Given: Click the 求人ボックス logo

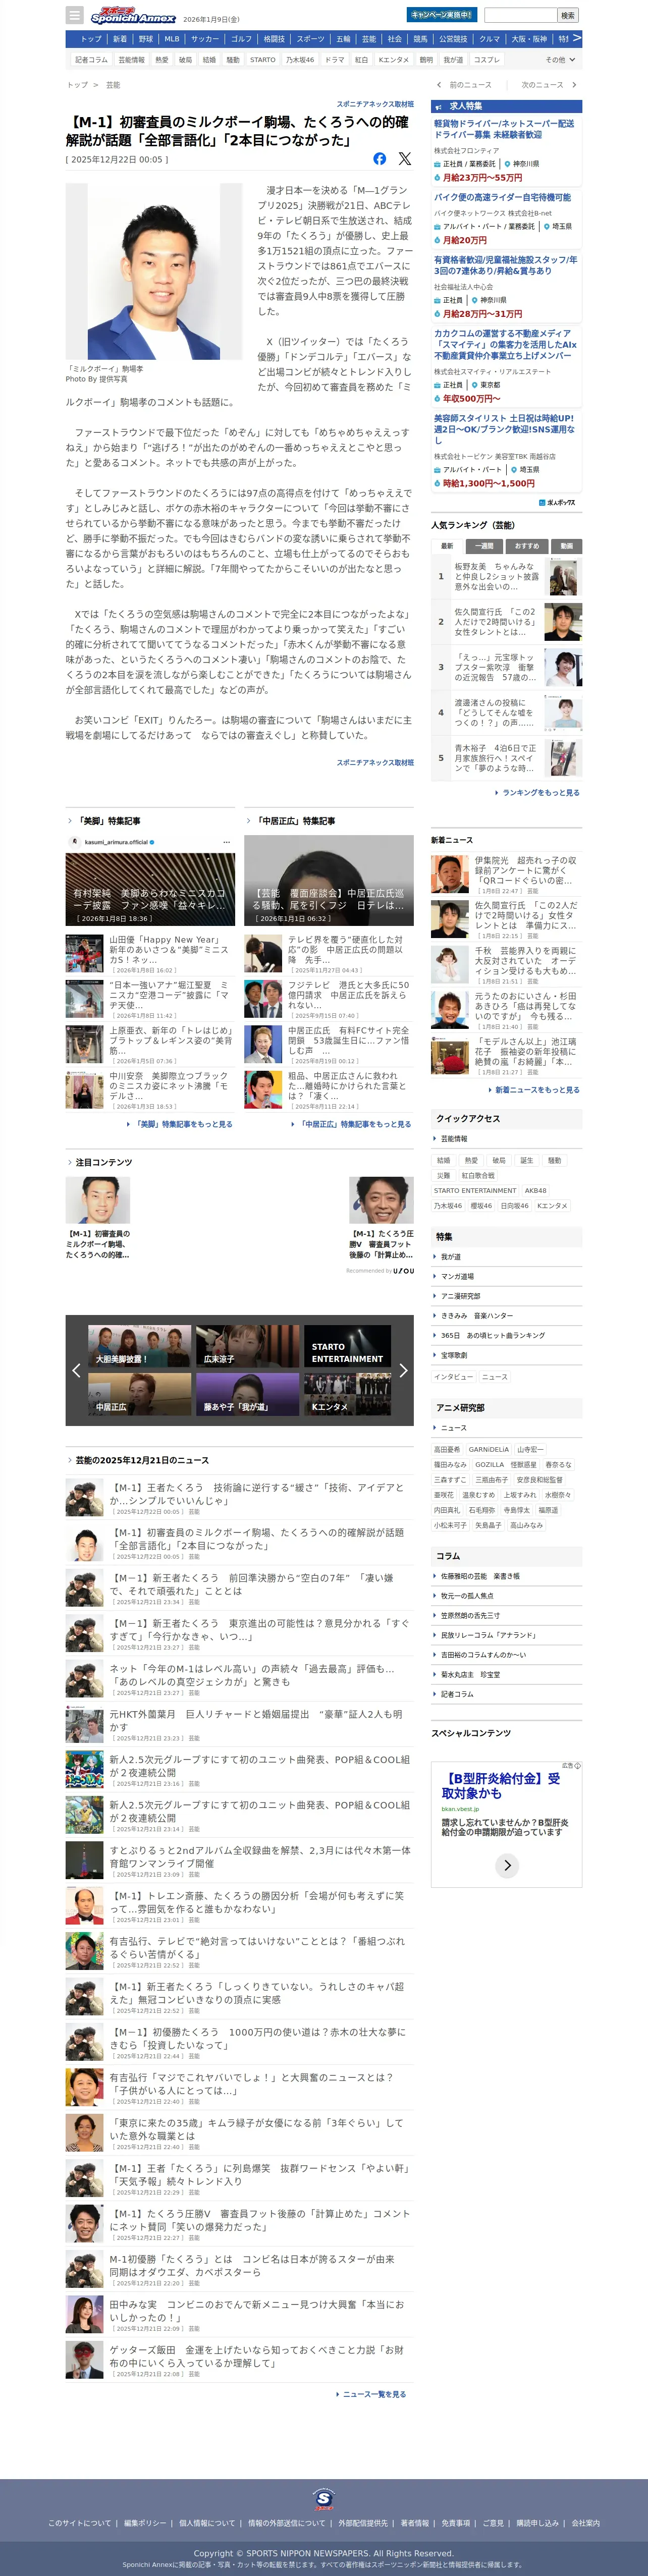Looking at the screenshot, I should click(558, 502).
